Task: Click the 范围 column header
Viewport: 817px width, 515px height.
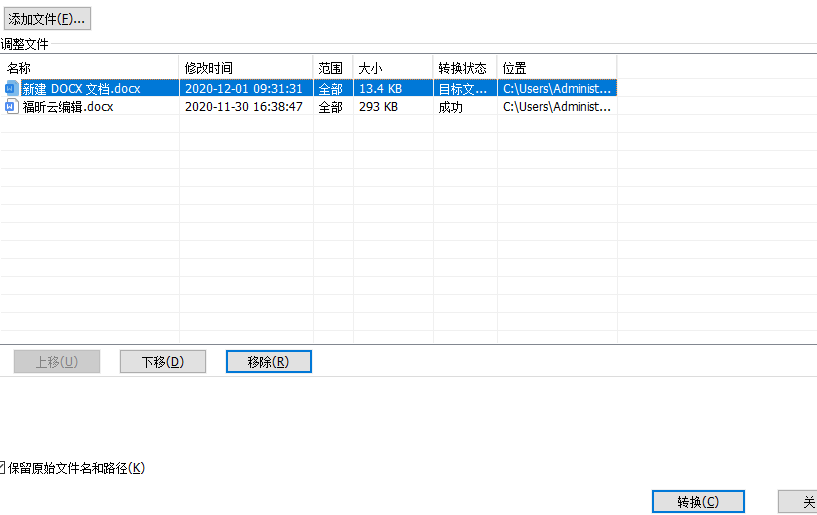Action: (x=333, y=68)
